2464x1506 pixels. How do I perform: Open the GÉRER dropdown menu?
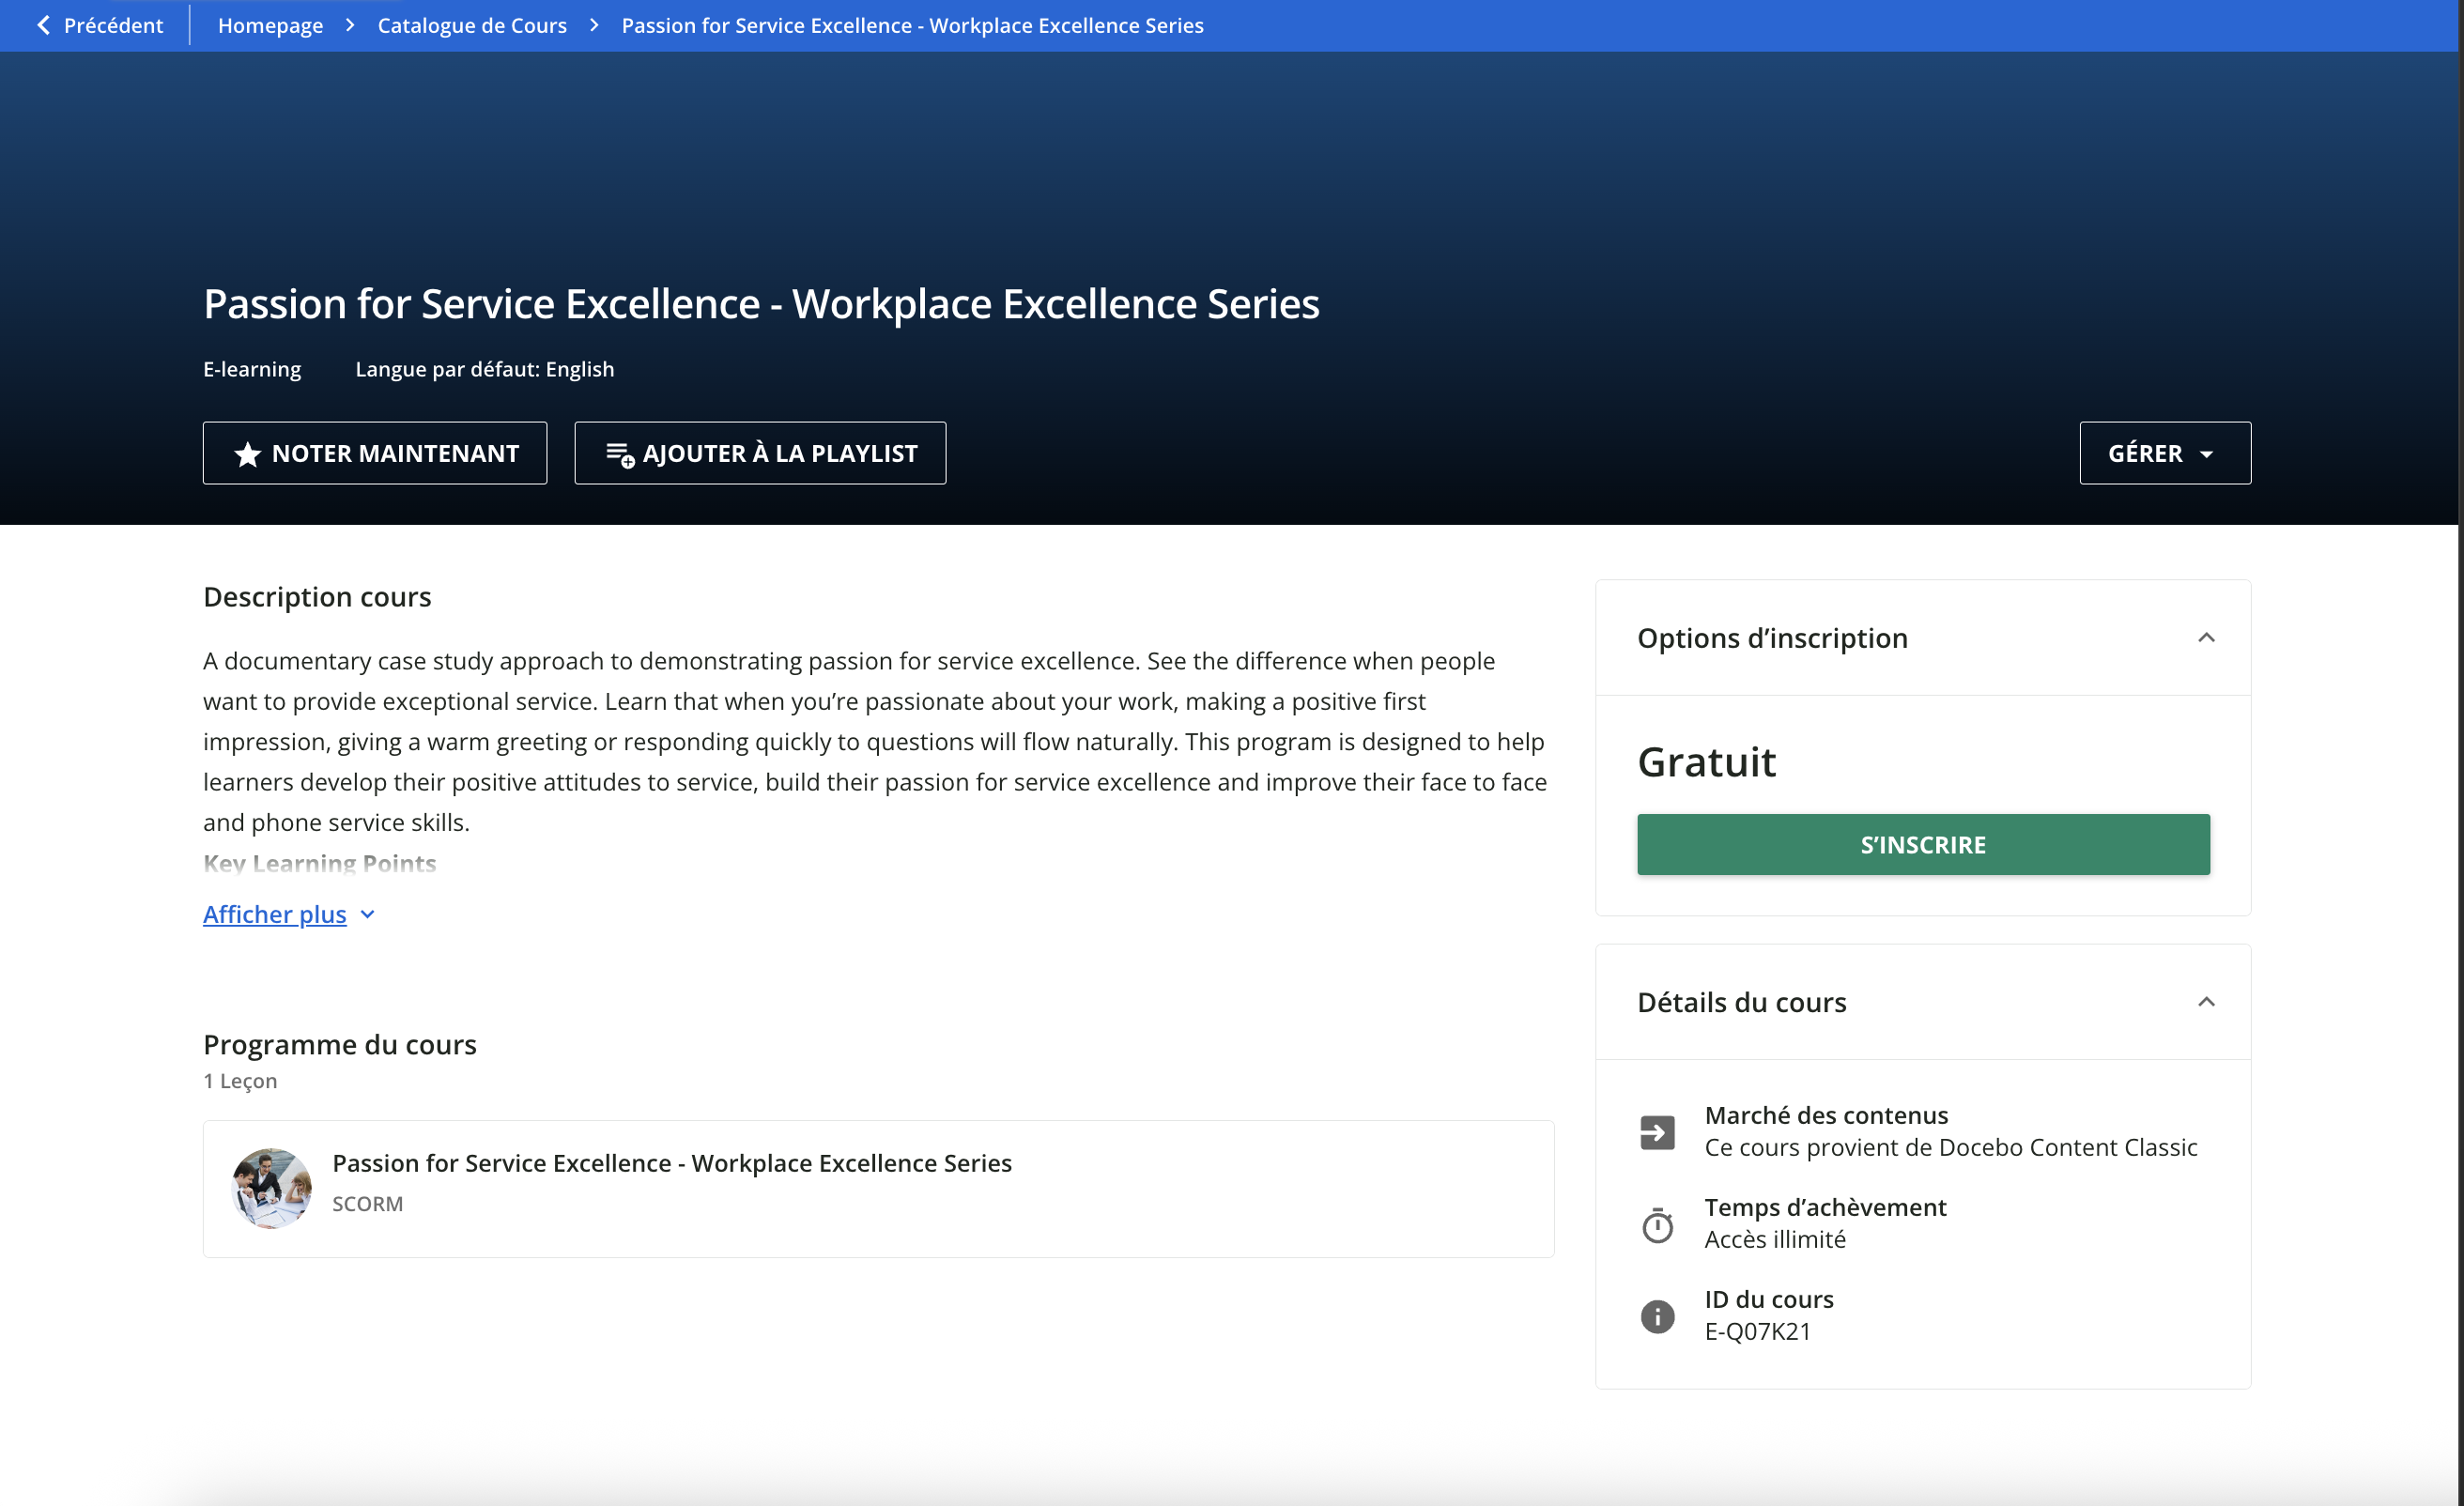click(2164, 453)
